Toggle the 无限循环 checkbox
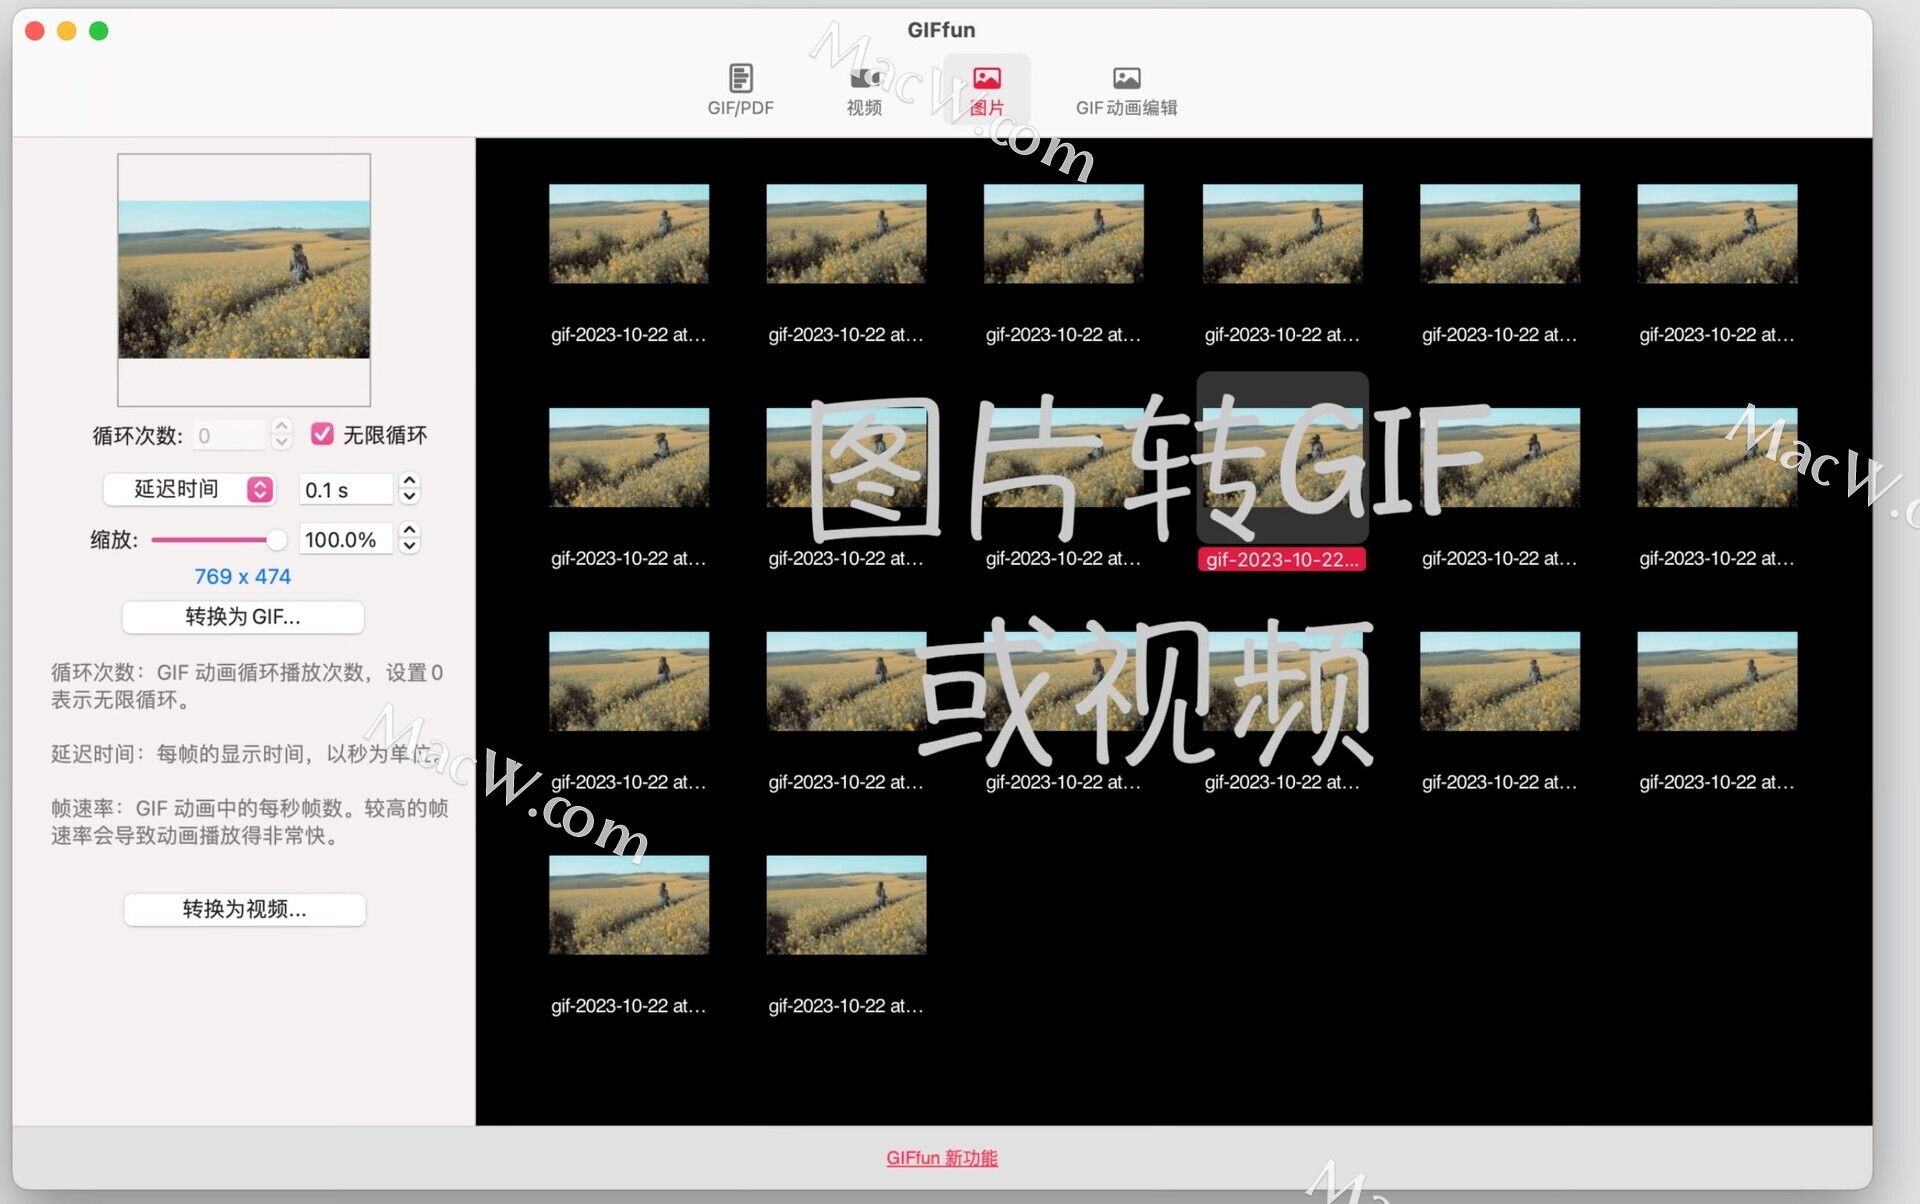 tap(322, 434)
